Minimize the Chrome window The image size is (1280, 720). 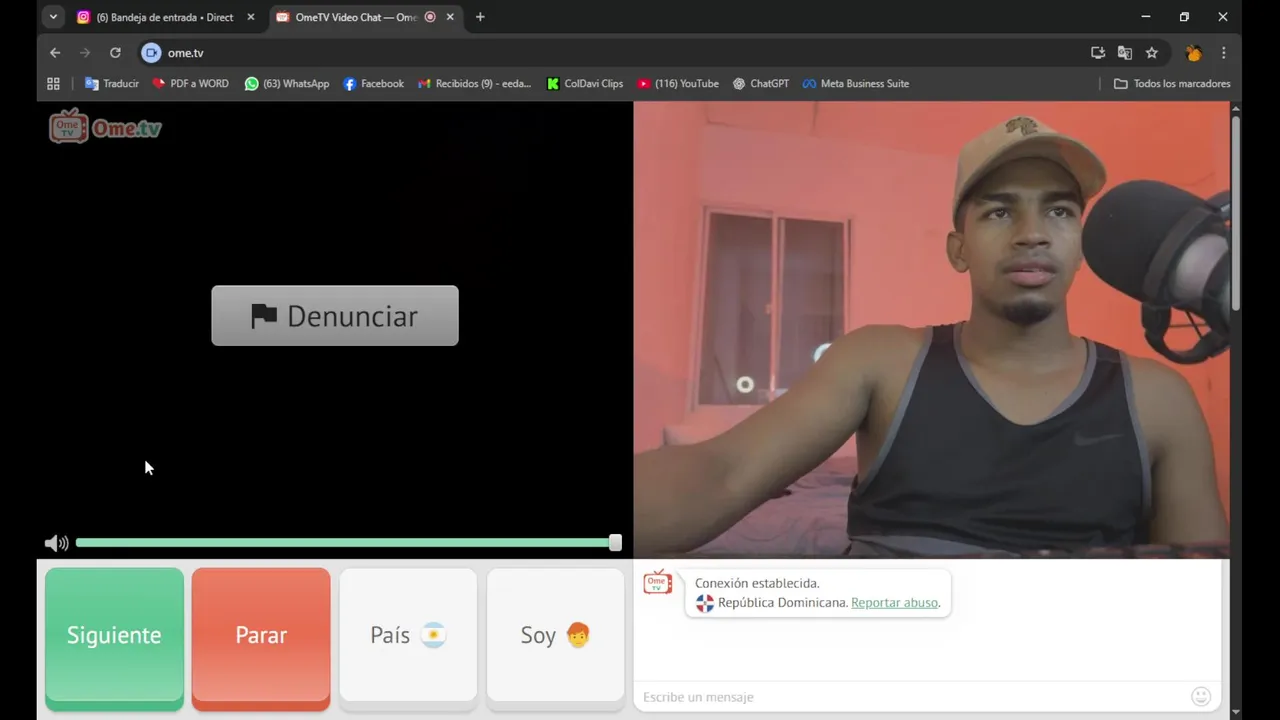click(x=1146, y=17)
